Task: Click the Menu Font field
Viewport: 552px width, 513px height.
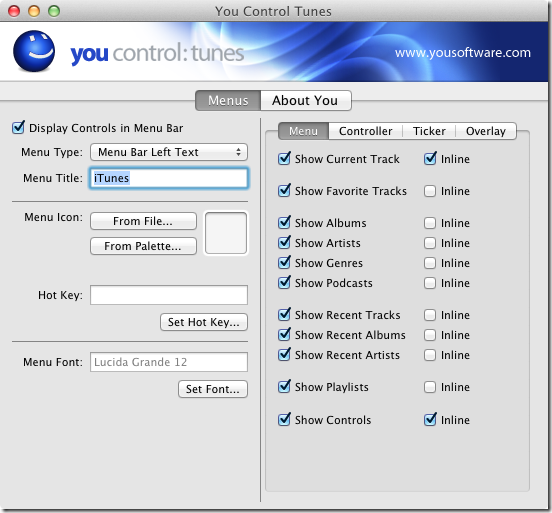Action: (169, 362)
